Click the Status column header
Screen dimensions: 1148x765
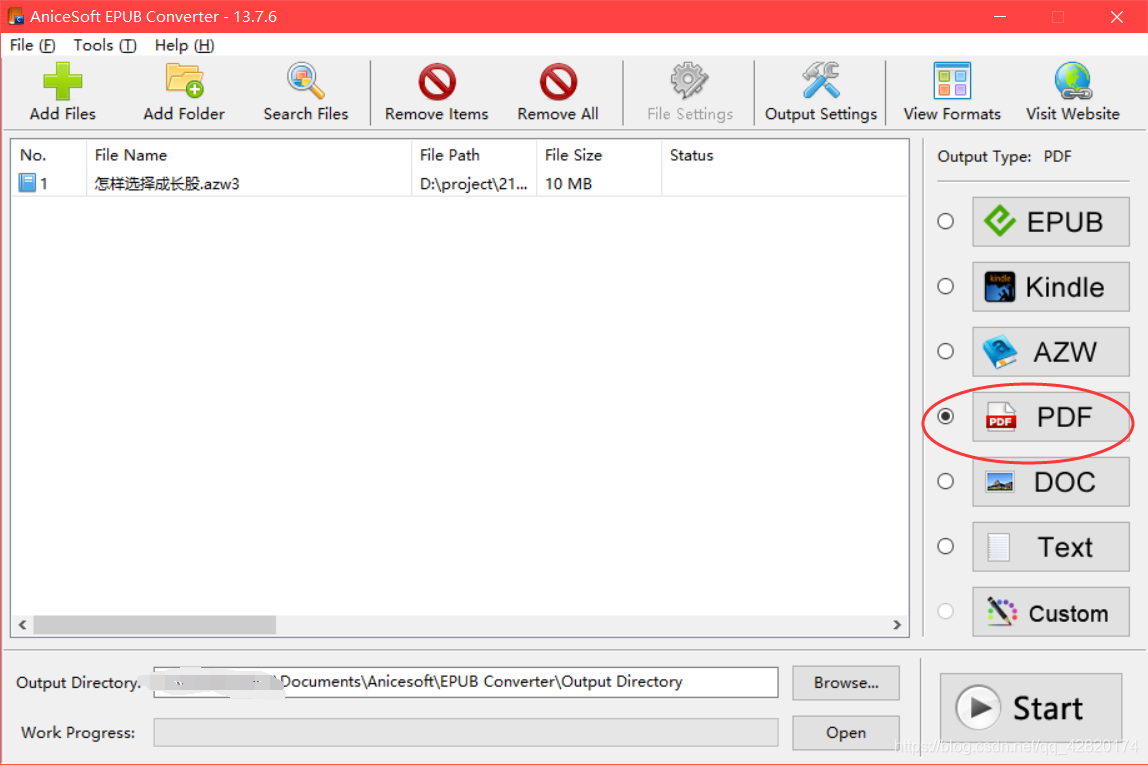[785, 155]
